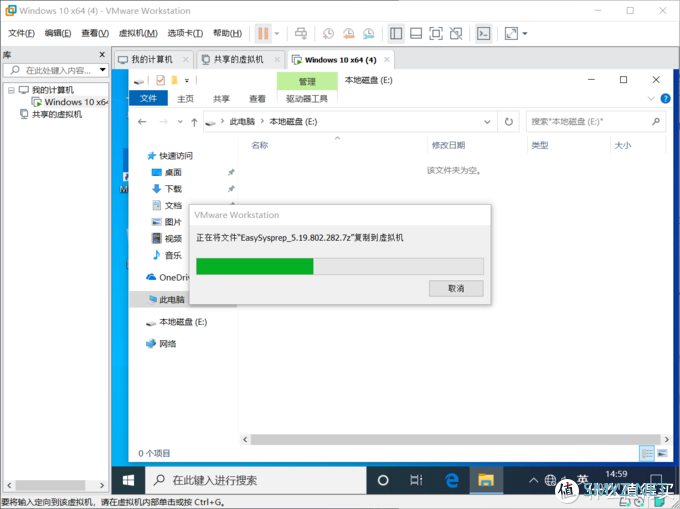
Task: Open the 查看(V) menu
Action: (x=95, y=33)
